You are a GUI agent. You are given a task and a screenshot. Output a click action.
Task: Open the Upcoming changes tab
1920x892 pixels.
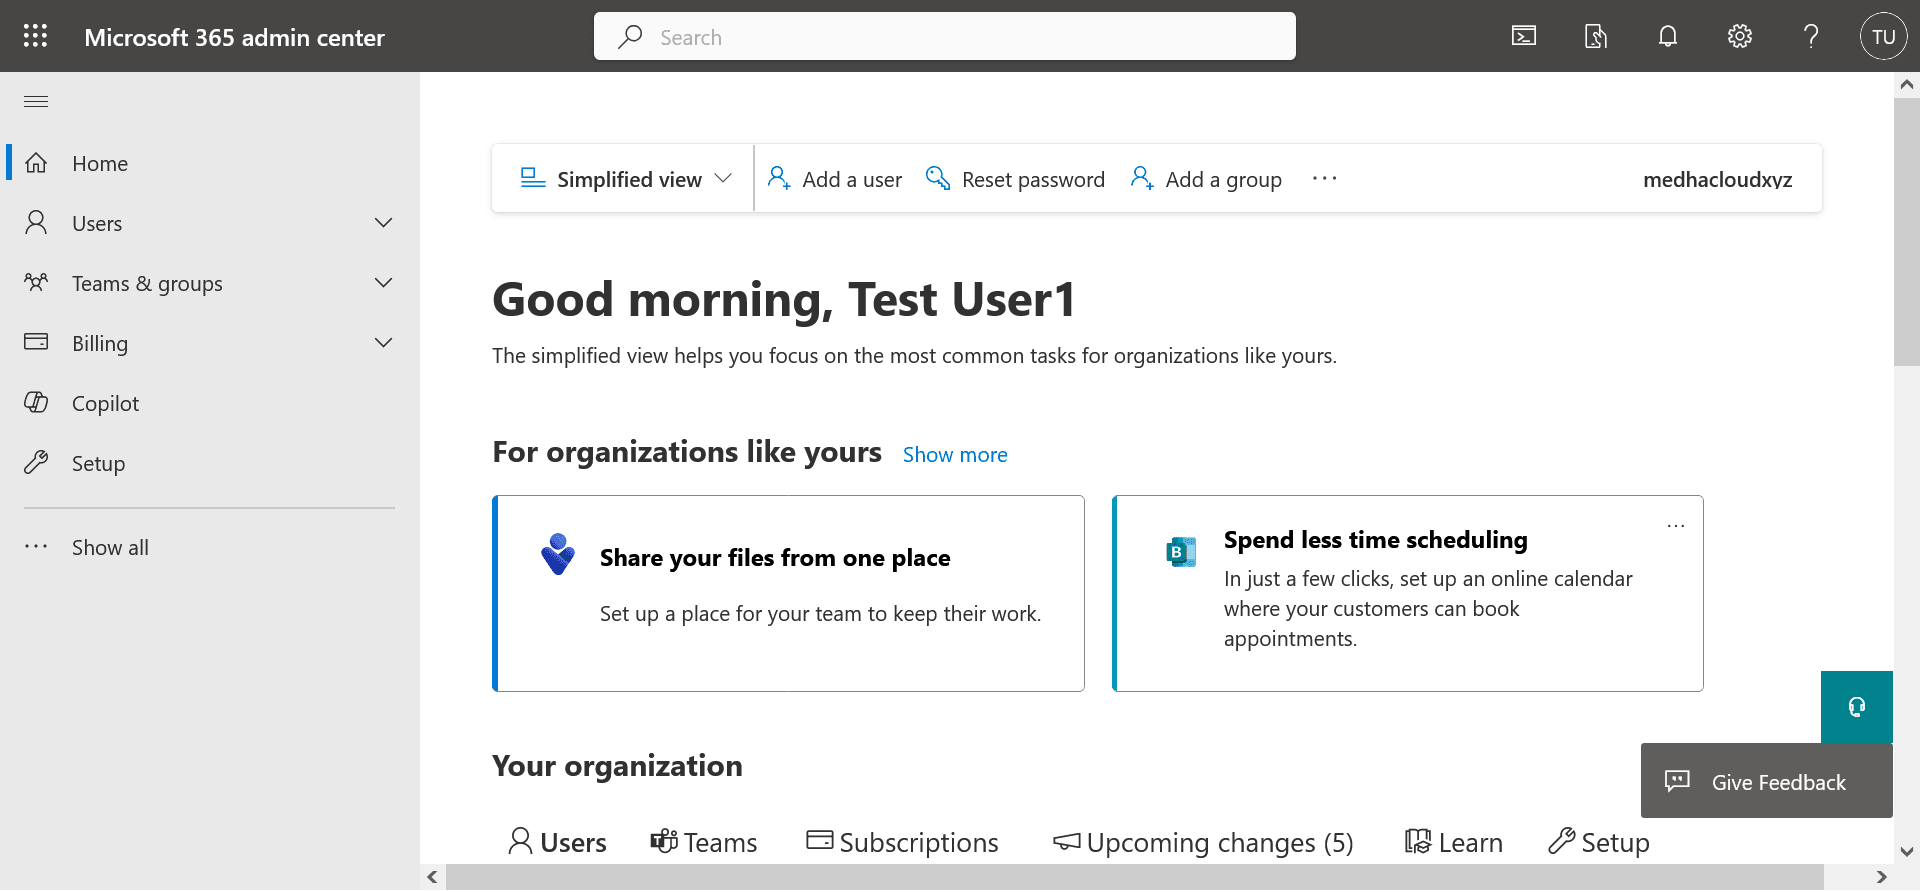[1203, 842]
